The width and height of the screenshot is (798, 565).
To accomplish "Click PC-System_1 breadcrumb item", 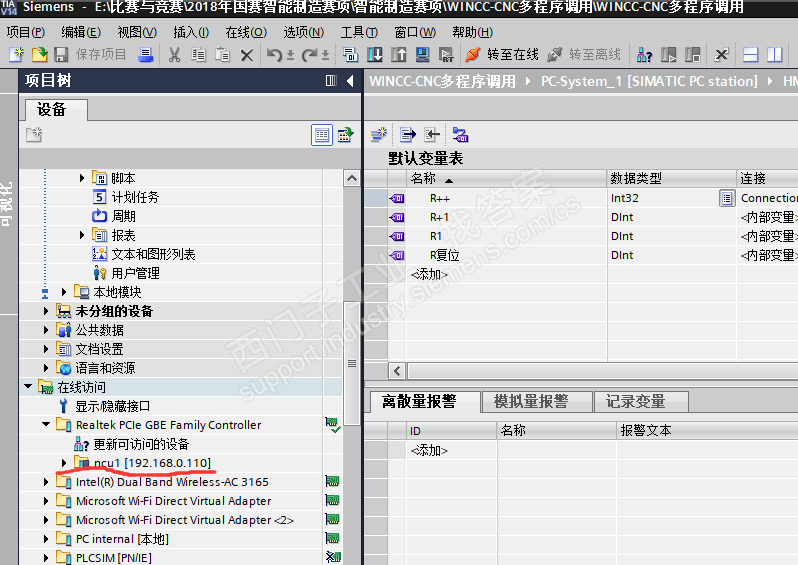I will coord(649,81).
